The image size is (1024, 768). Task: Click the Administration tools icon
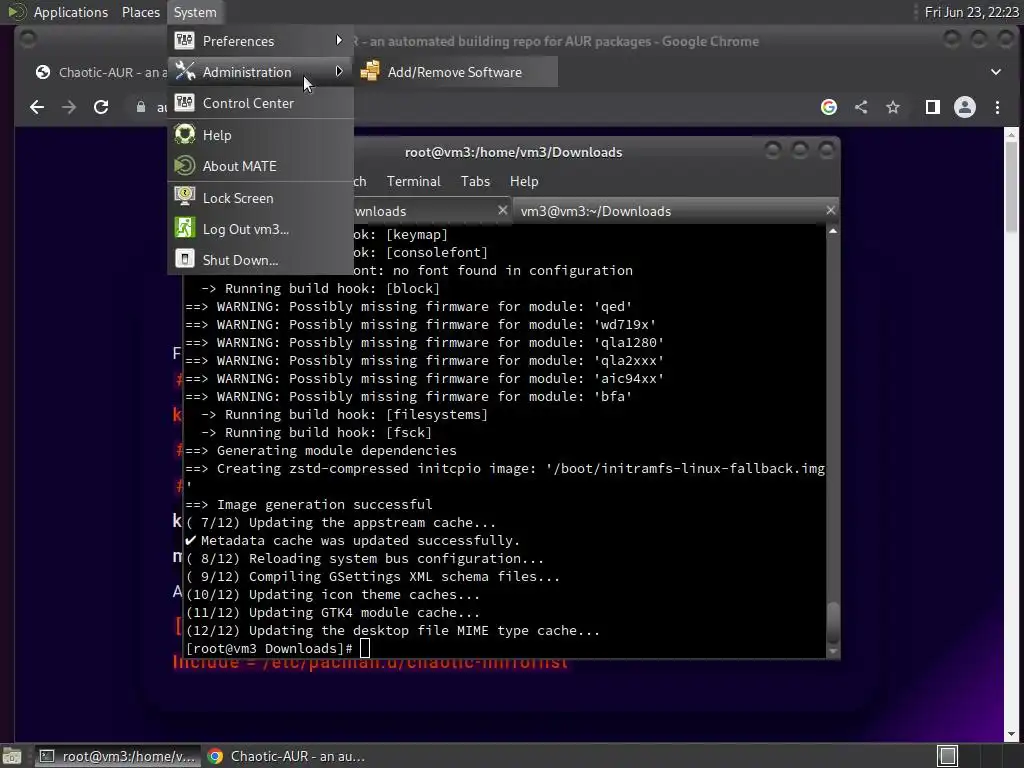185,71
